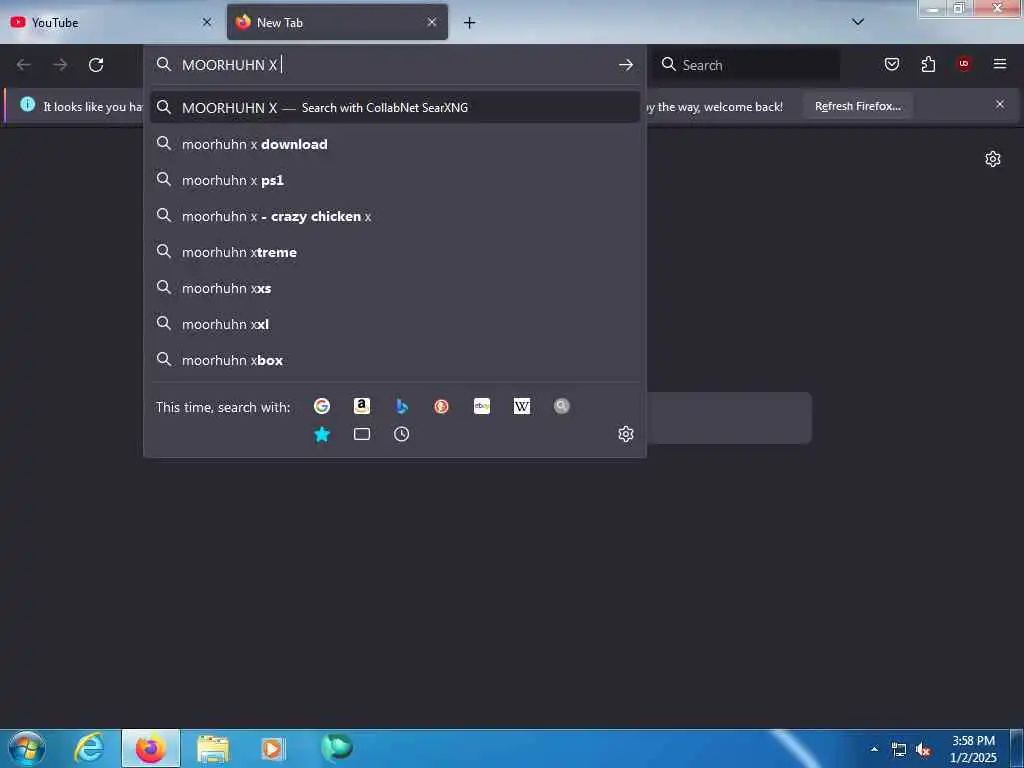Viewport: 1024px width, 768px height.
Task: Choose suggestion moorhuhn xtreme
Action: 394,252
